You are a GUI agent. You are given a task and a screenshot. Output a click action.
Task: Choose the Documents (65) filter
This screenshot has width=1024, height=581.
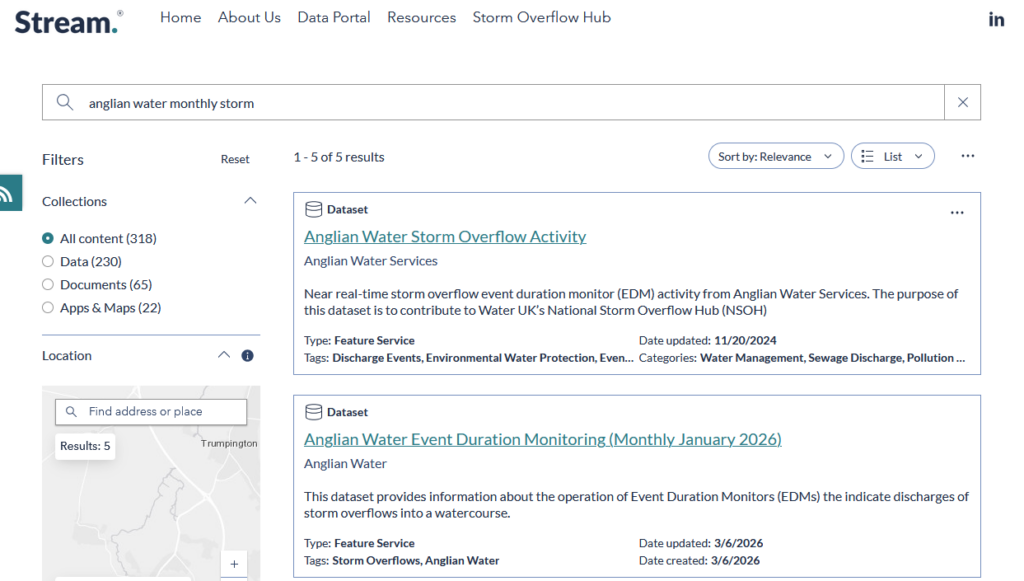[48, 285]
